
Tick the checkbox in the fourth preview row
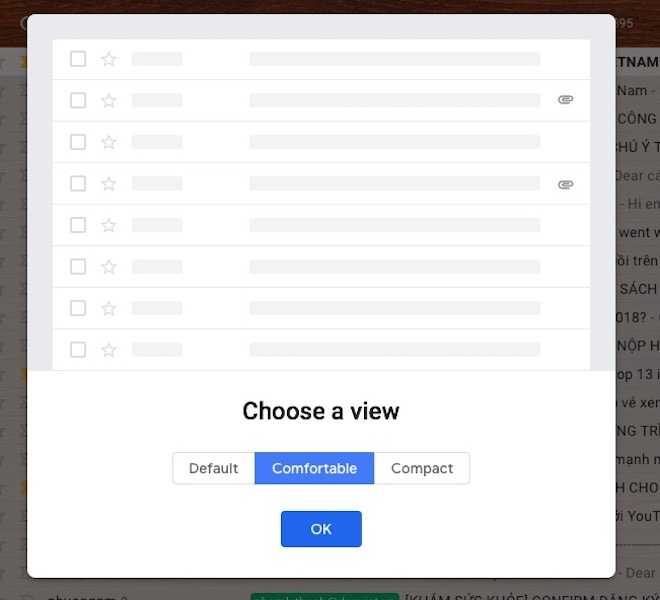[x=78, y=184]
